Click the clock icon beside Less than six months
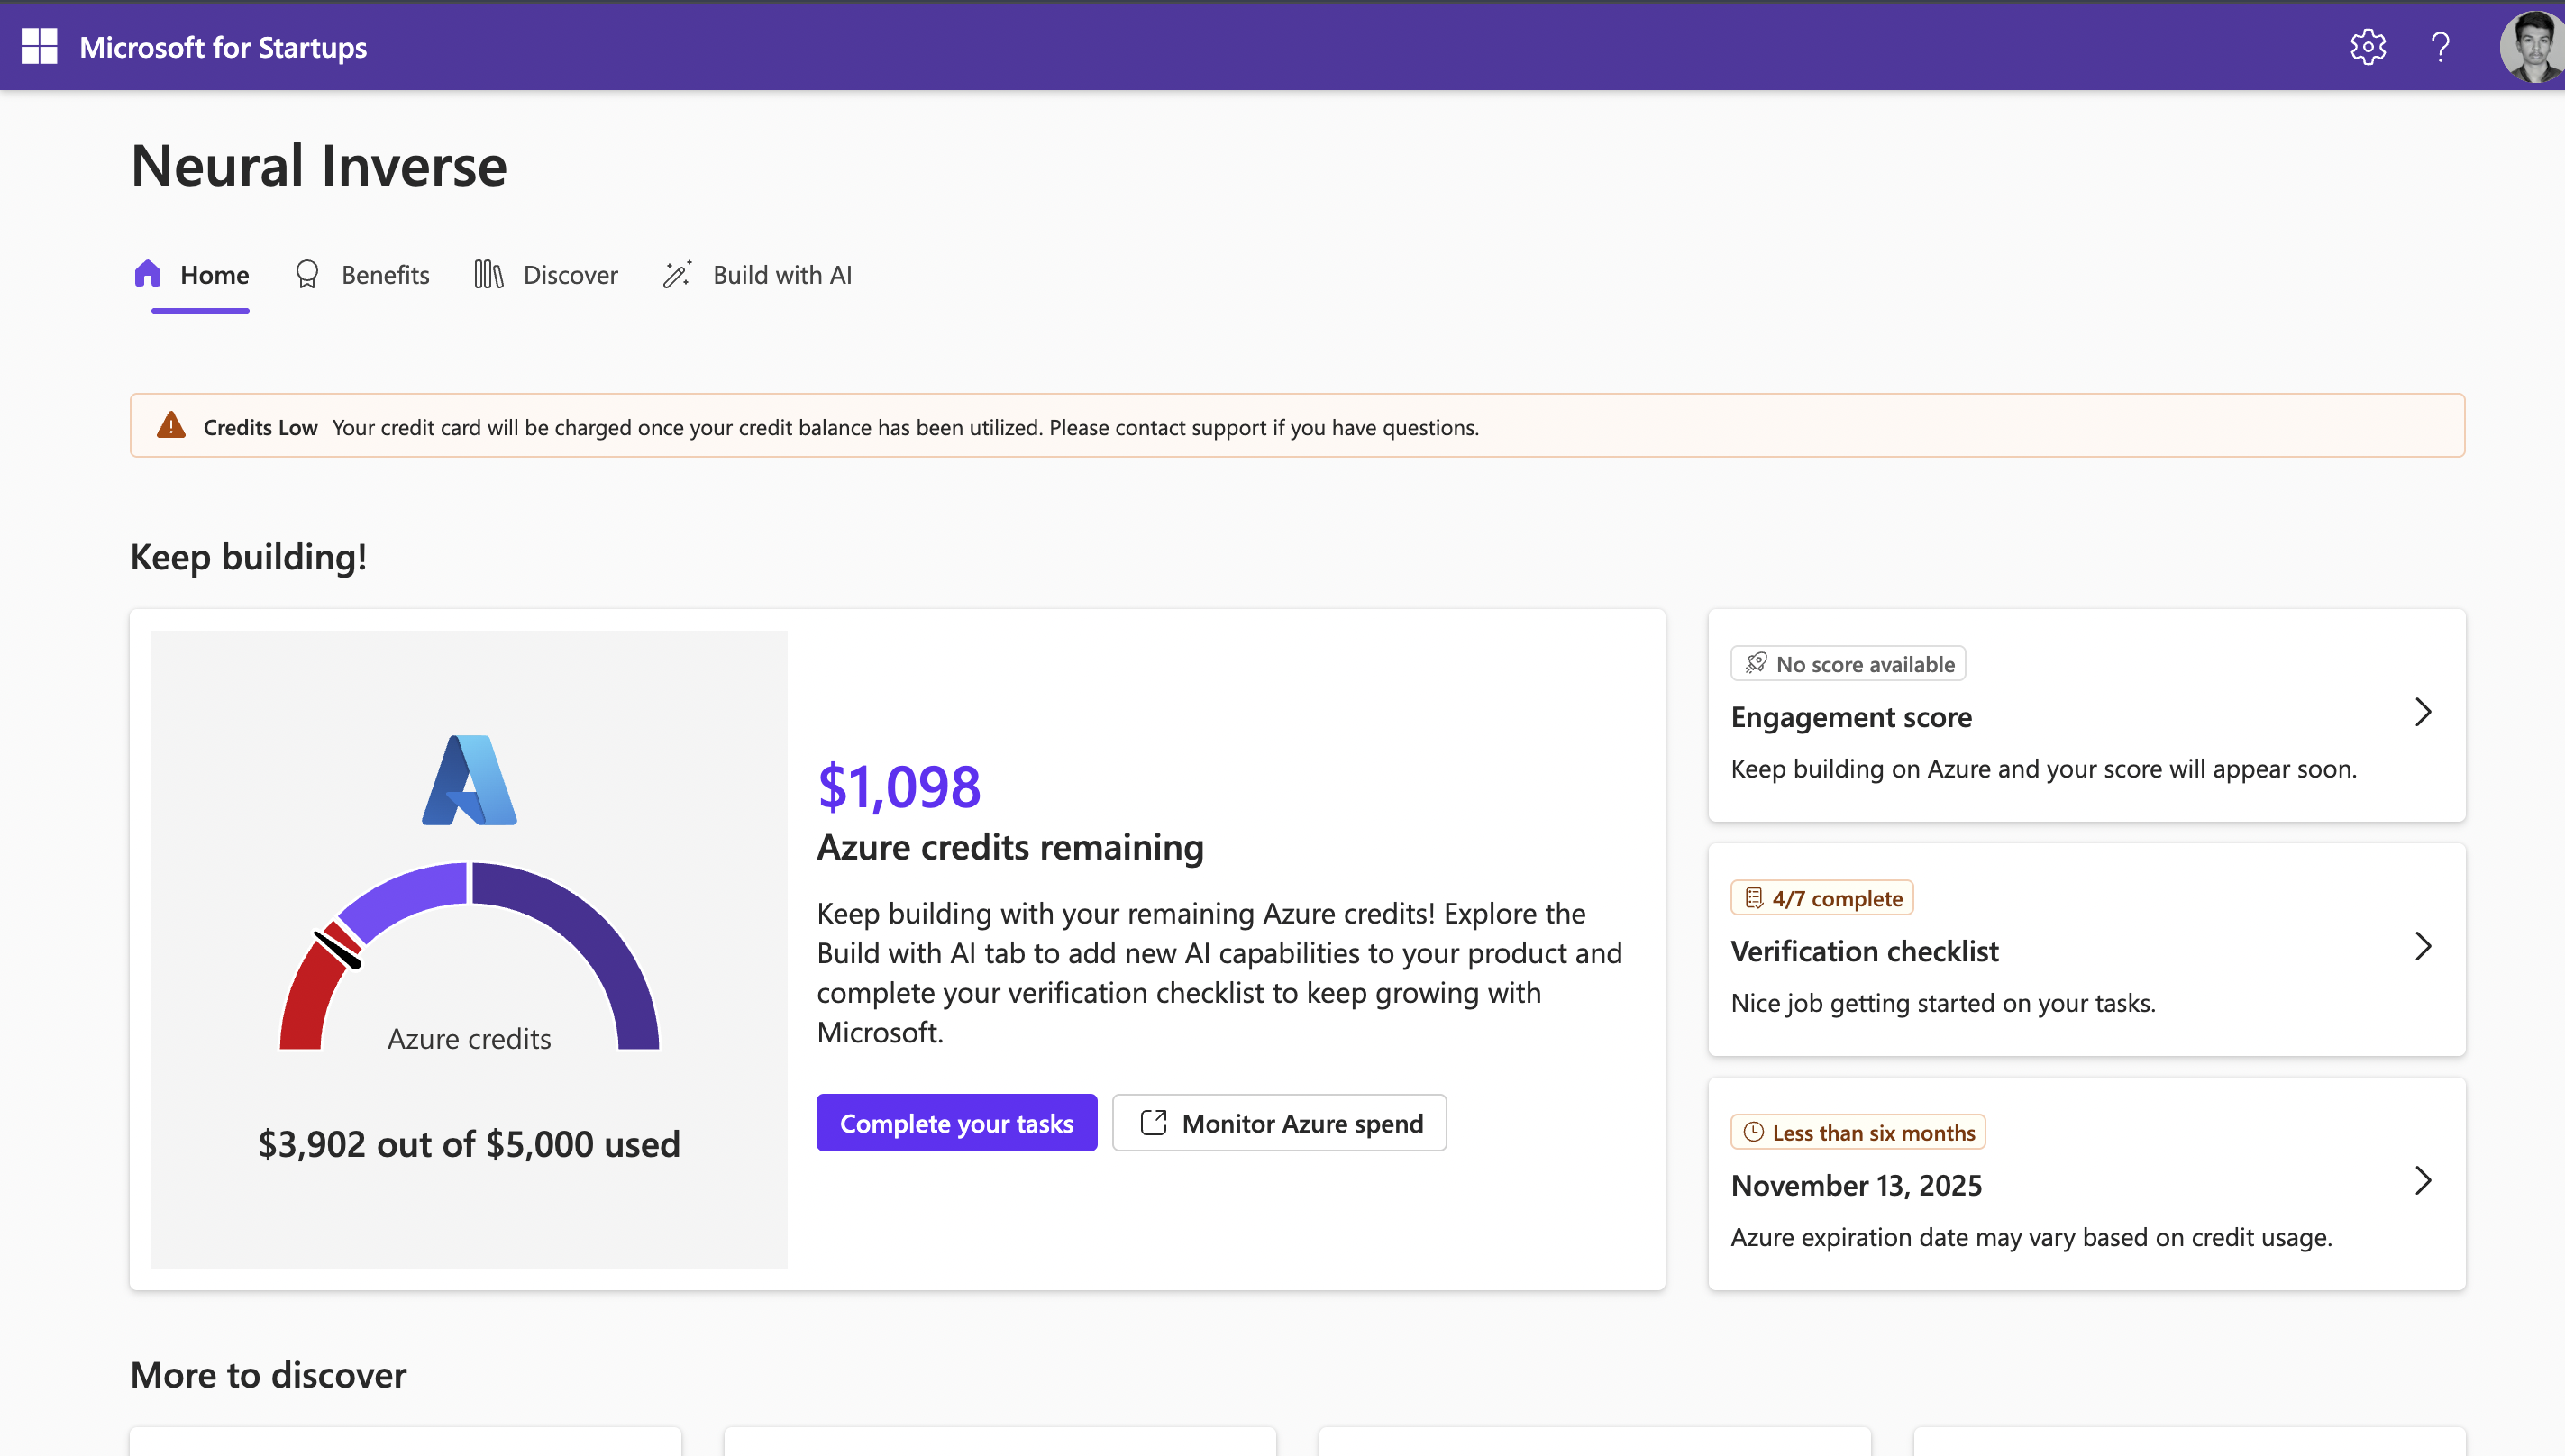The width and height of the screenshot is (2565, 1456). click(1753, 1132)
